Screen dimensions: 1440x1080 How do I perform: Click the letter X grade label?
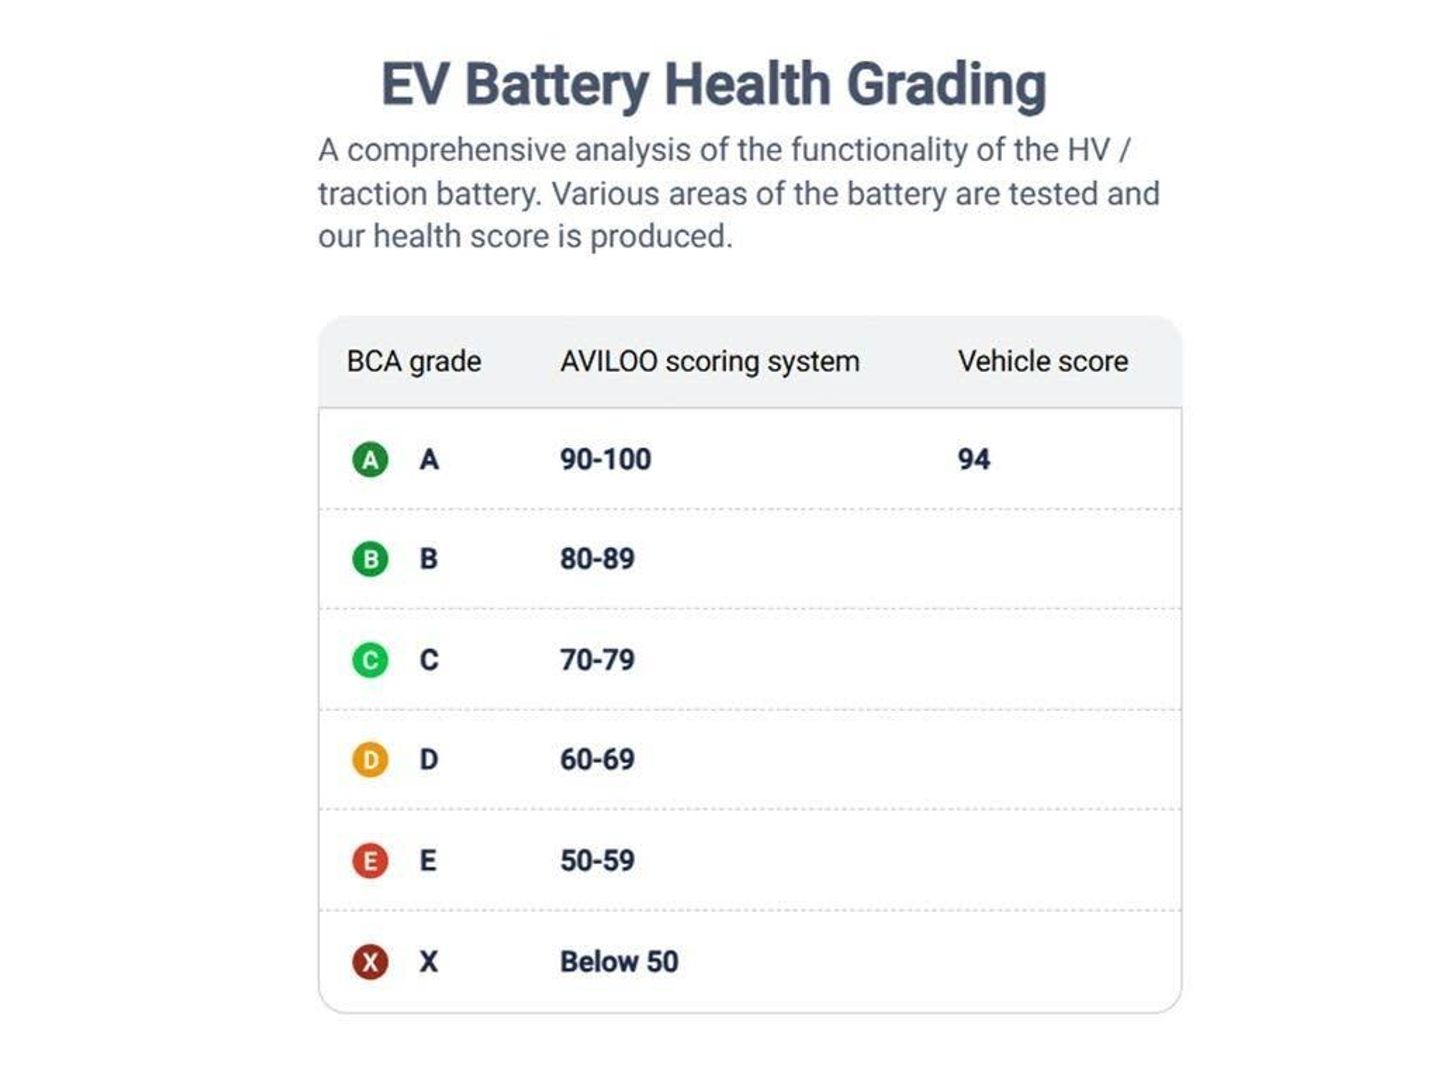[x=429, y=961]
